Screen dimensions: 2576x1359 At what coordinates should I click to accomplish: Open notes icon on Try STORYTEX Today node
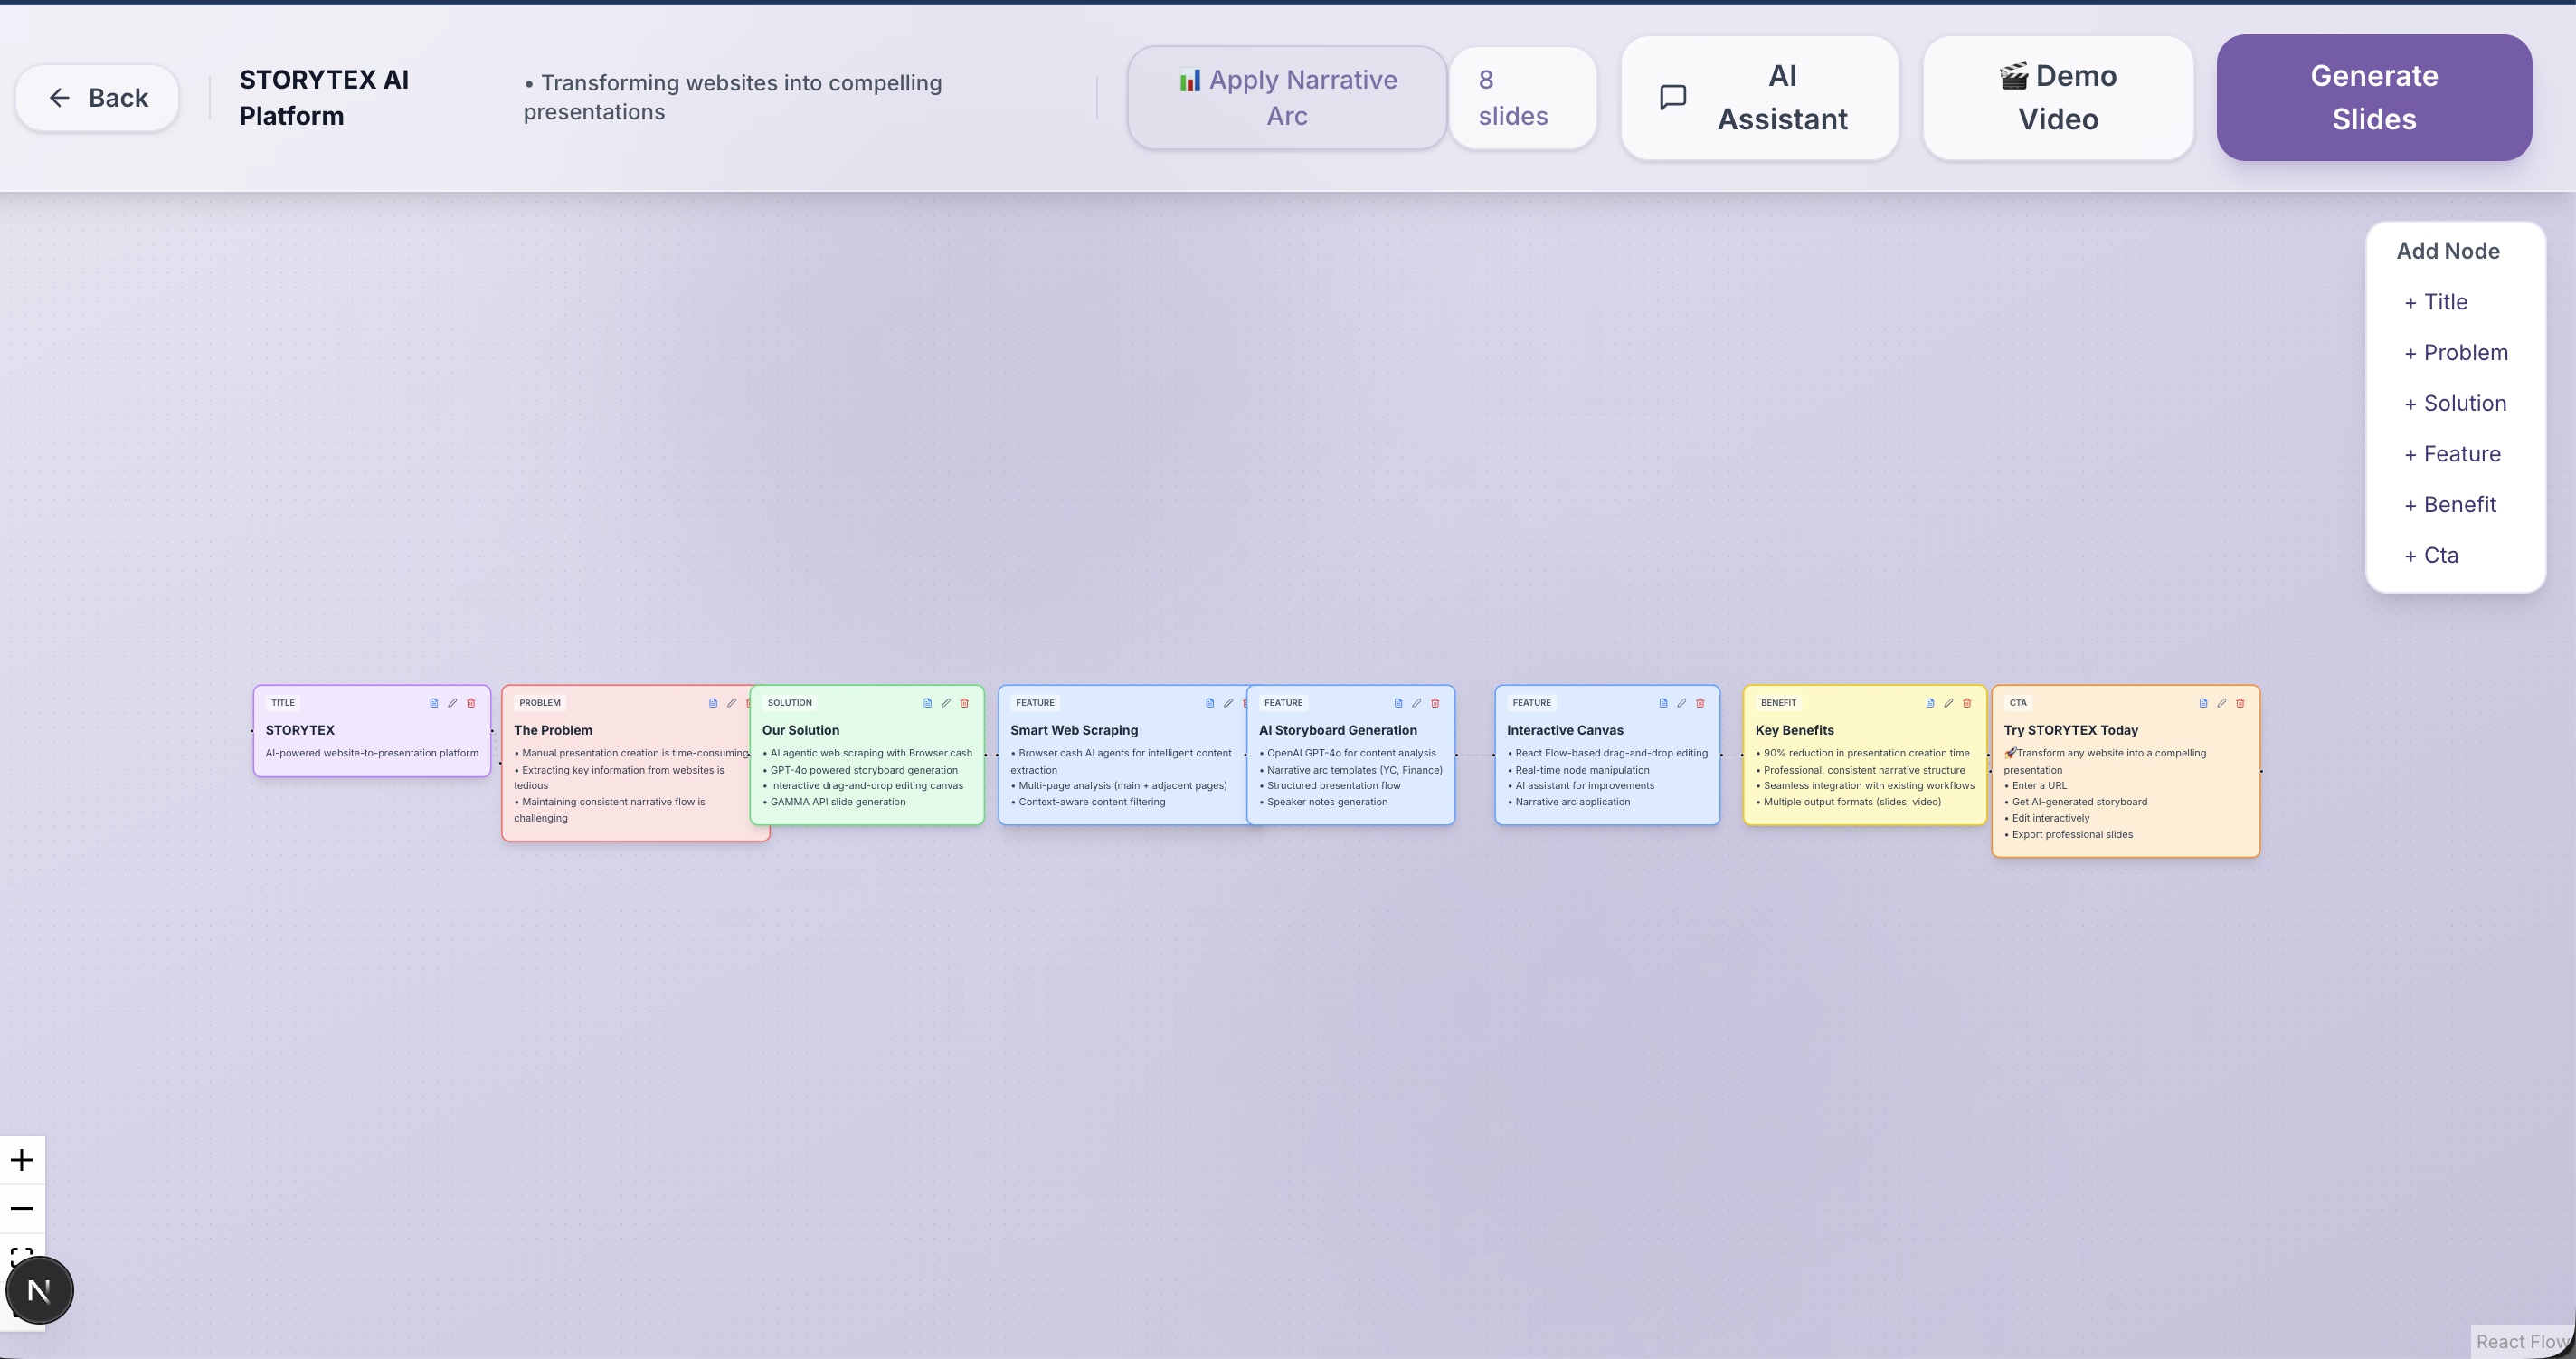(x=2203, y=703)
